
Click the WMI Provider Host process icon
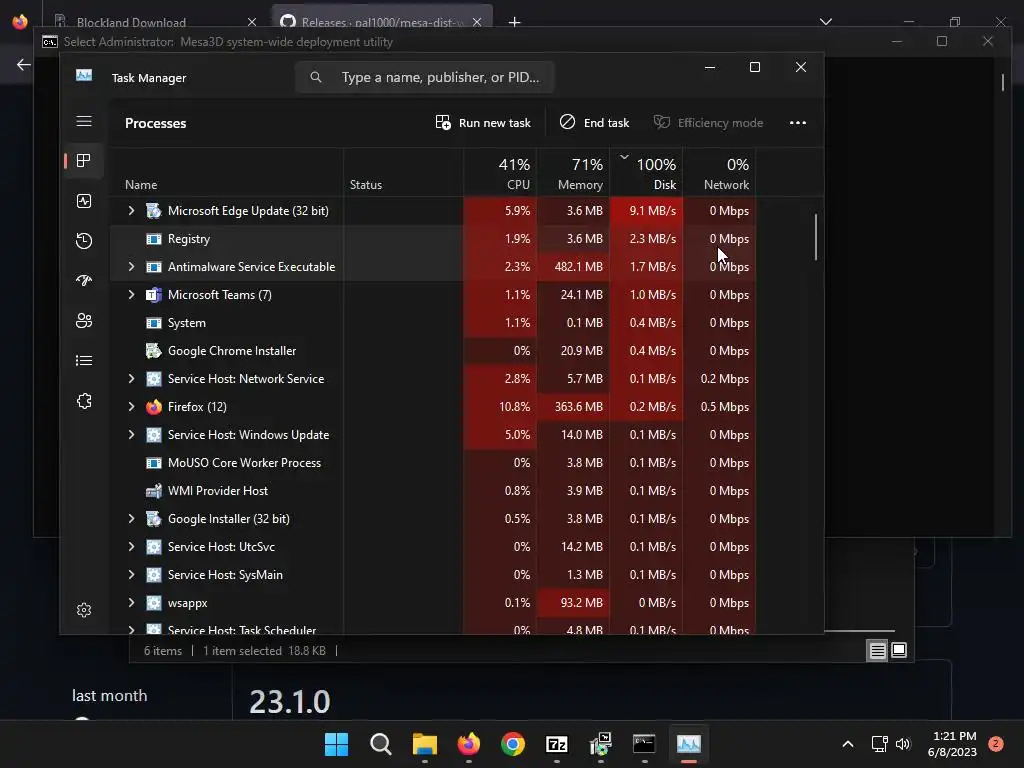(x=153, y=490)
